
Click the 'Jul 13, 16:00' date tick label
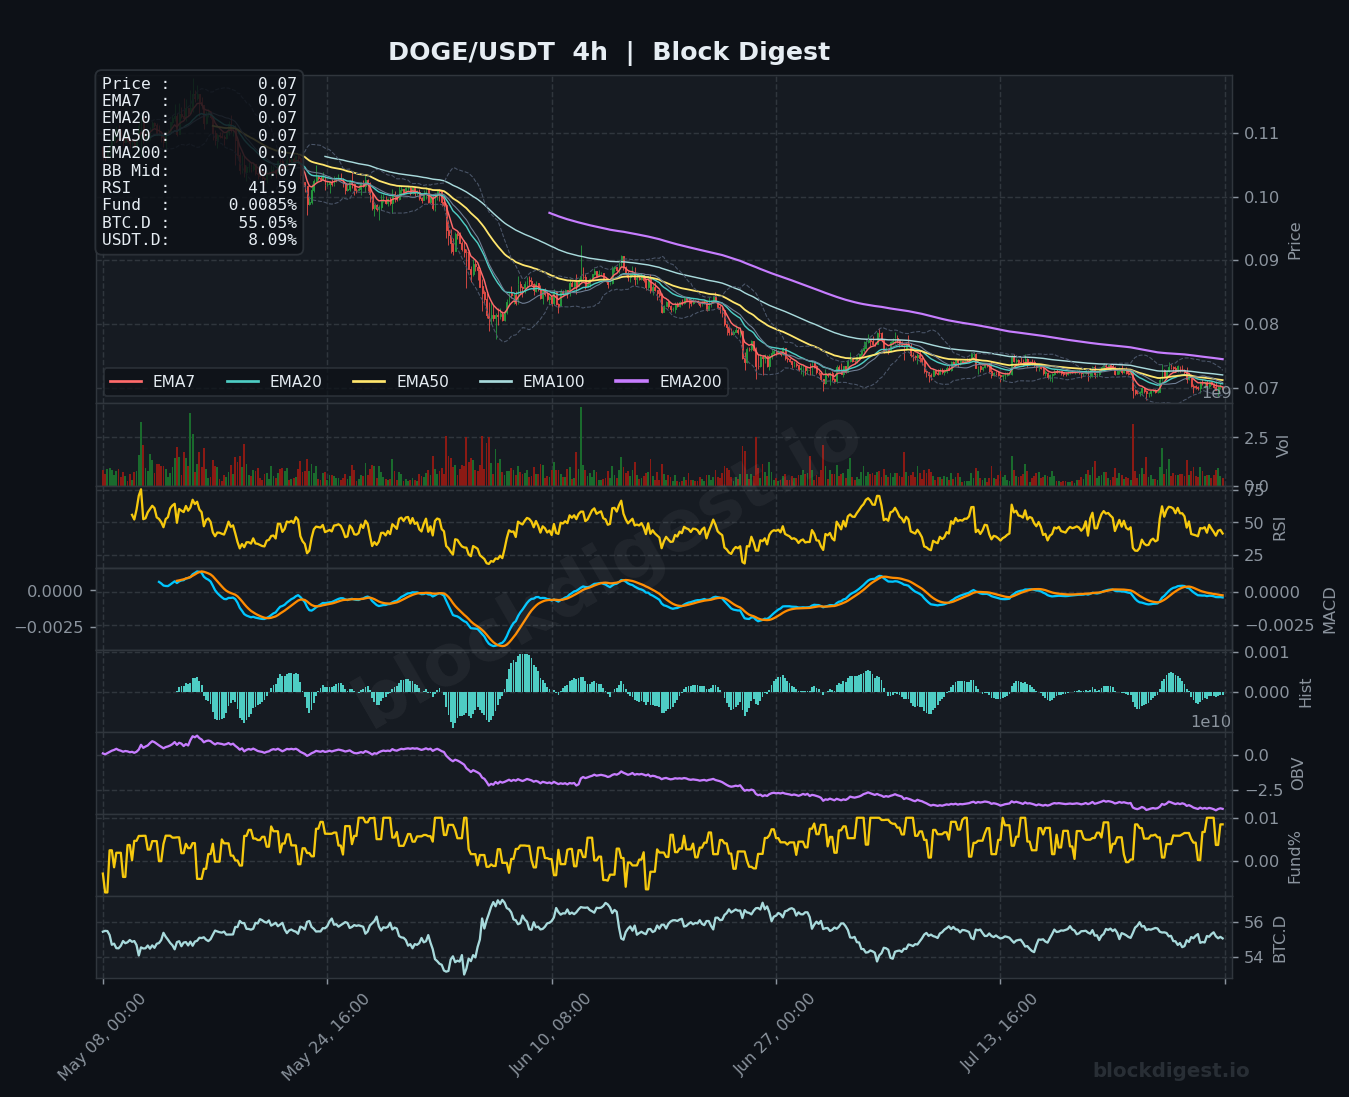point(1001,1034)
